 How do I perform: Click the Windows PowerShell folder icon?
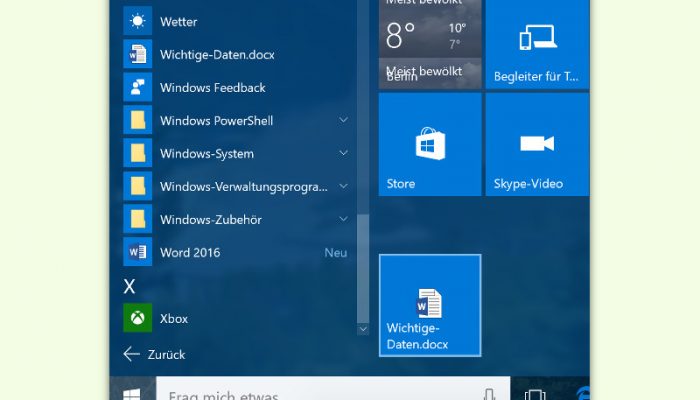tap(138, 120)
